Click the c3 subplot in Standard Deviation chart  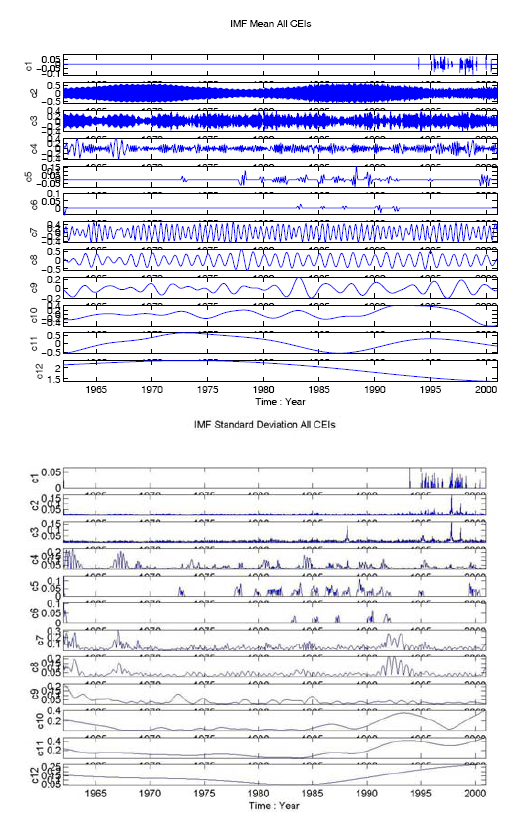coord(275,531)
